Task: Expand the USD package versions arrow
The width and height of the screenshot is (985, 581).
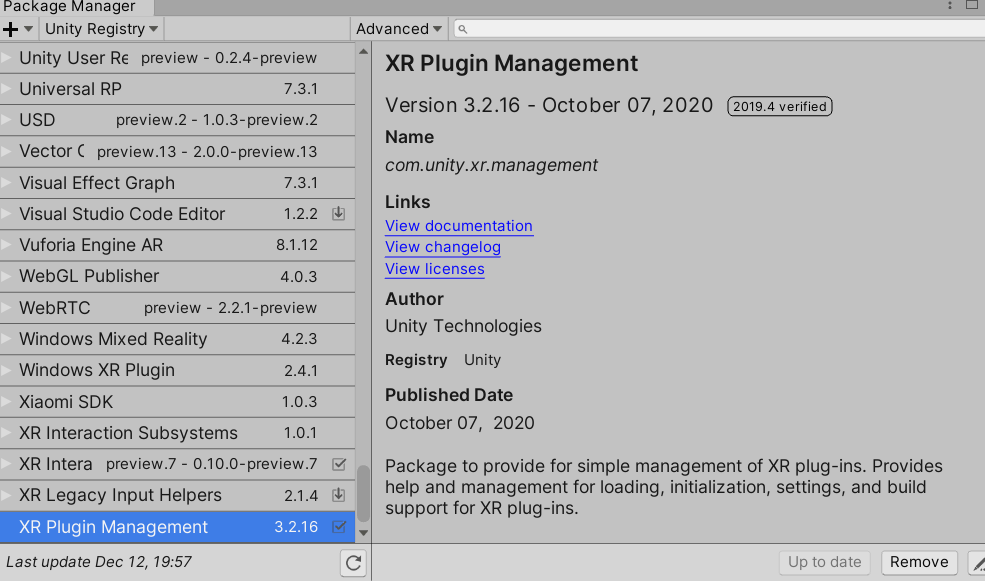Action: tap(7, 120)
